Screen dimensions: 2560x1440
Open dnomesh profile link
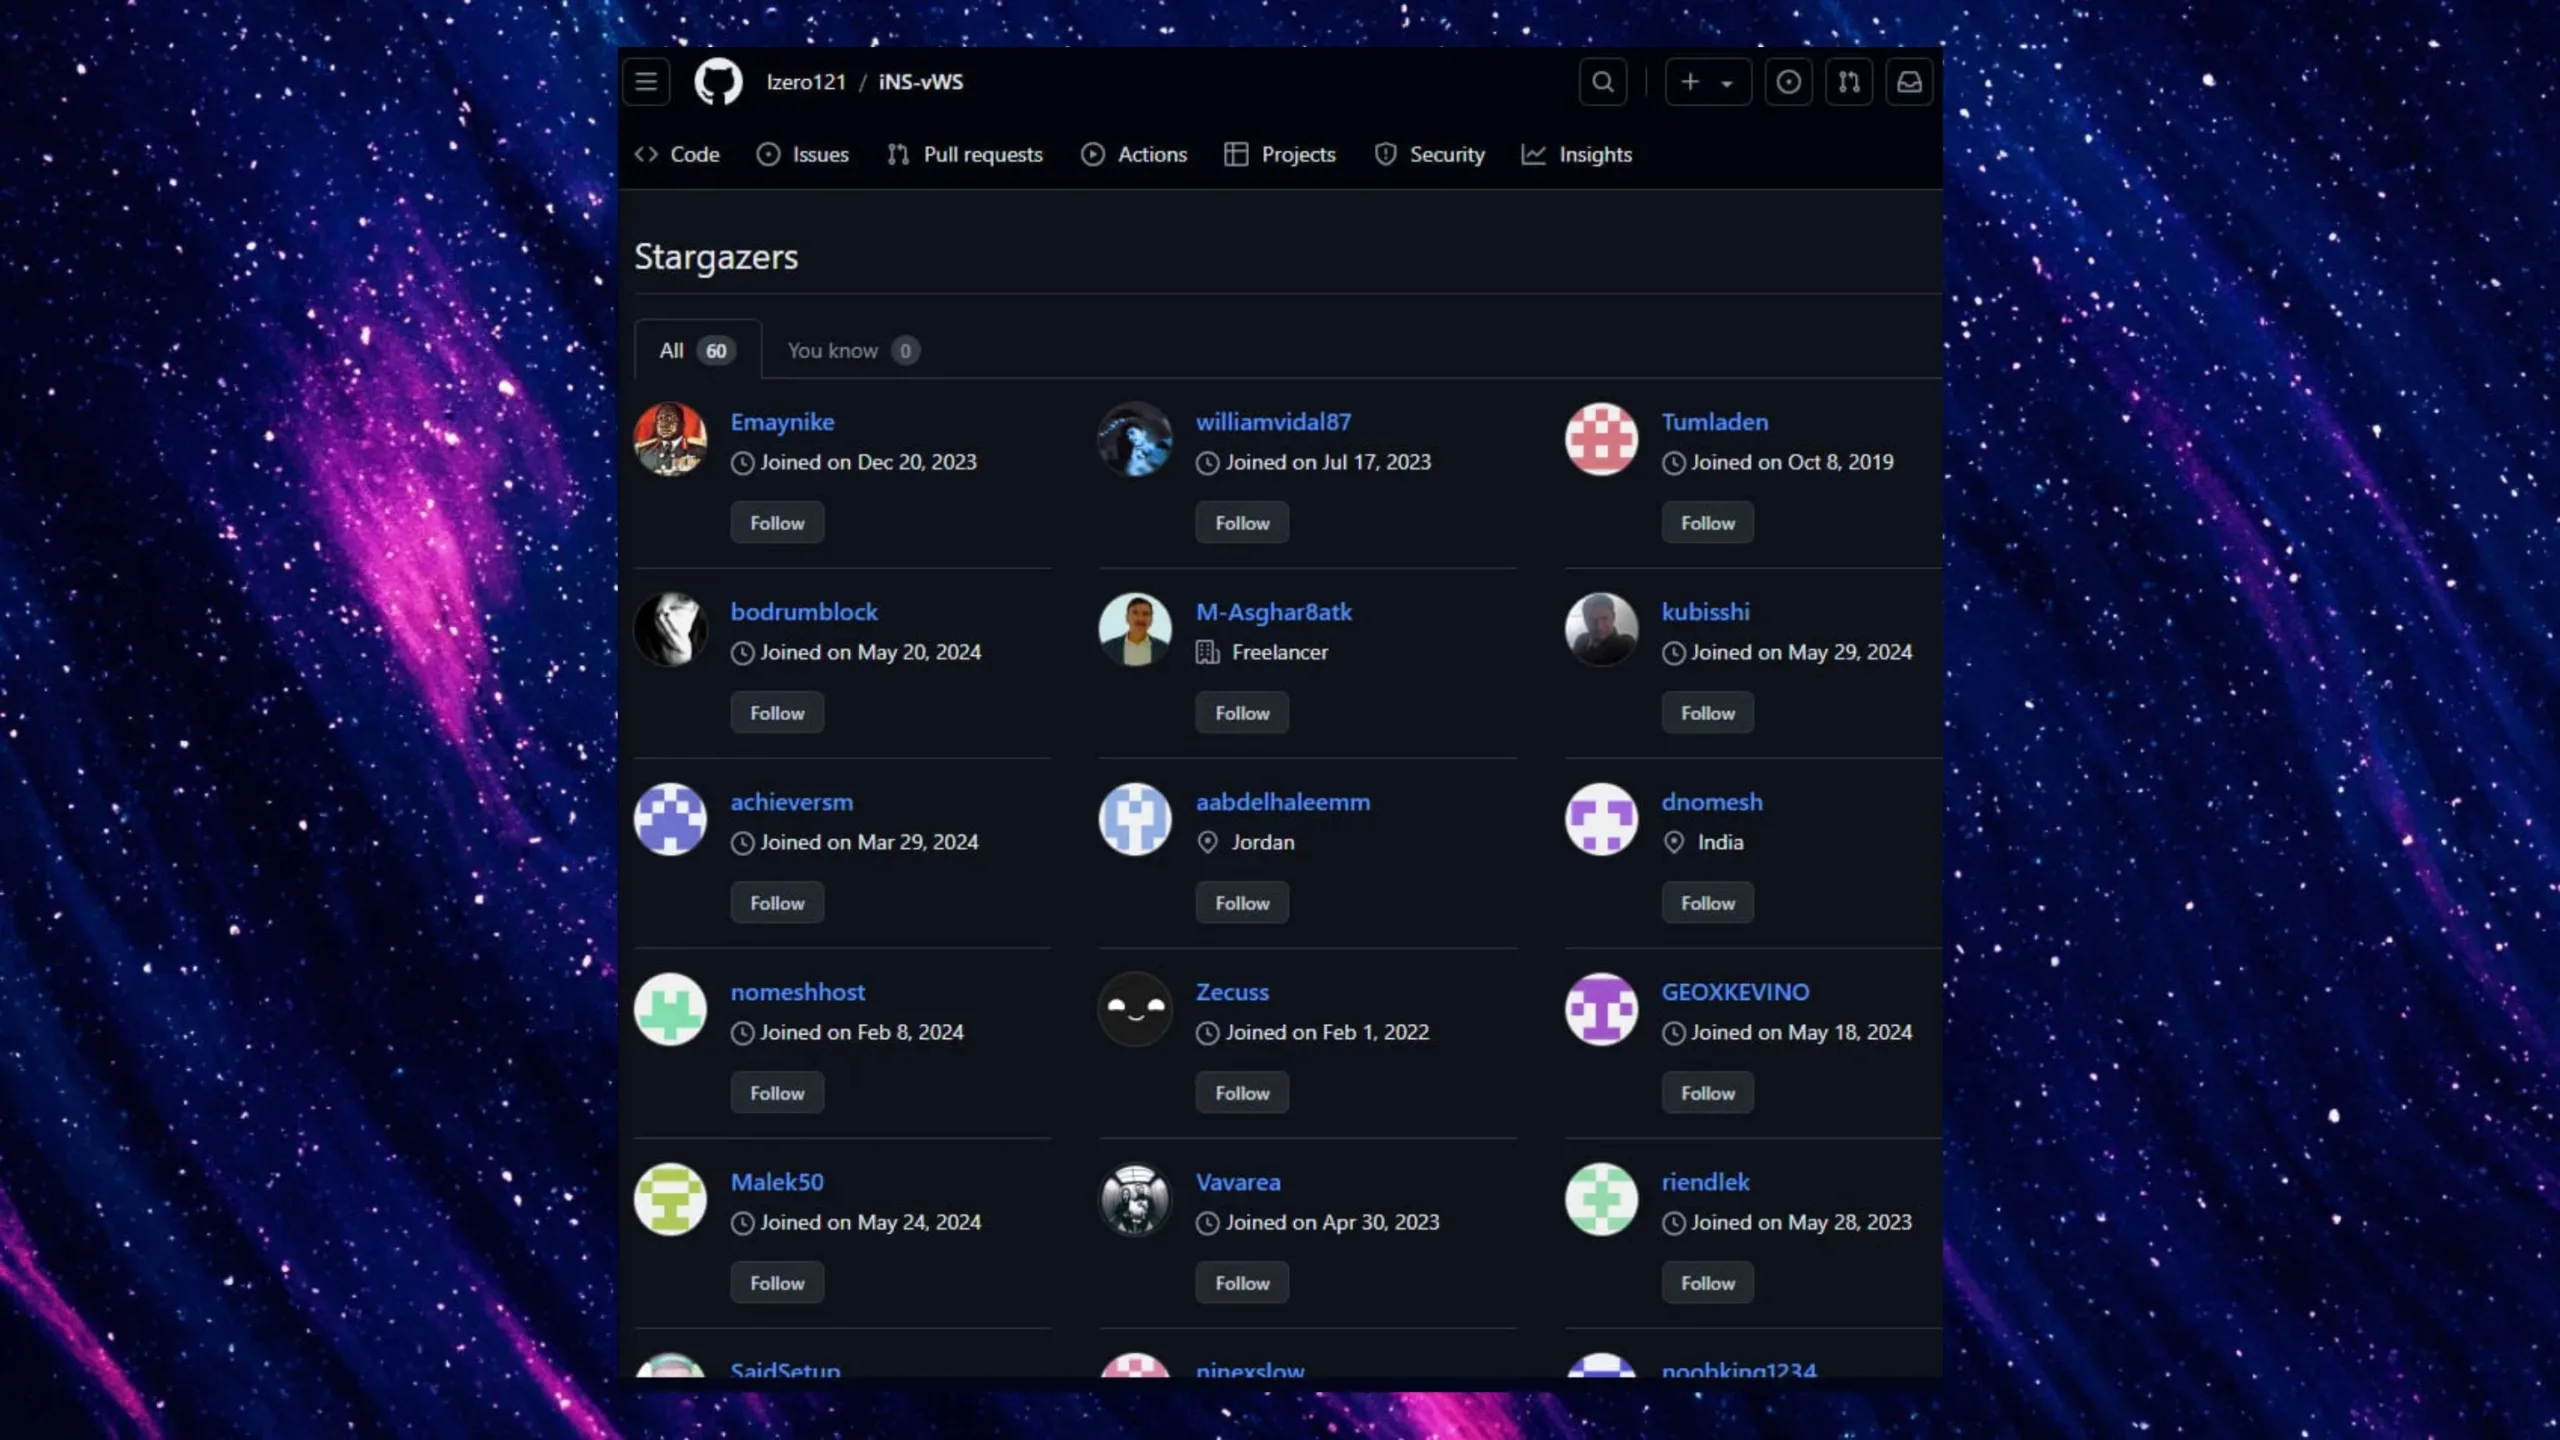point(1712,802)
